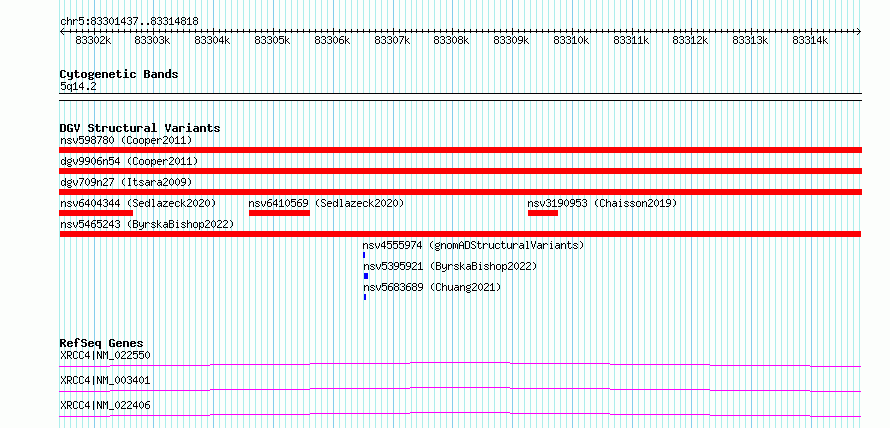Click the right arrowhead of the ruler

859,32
